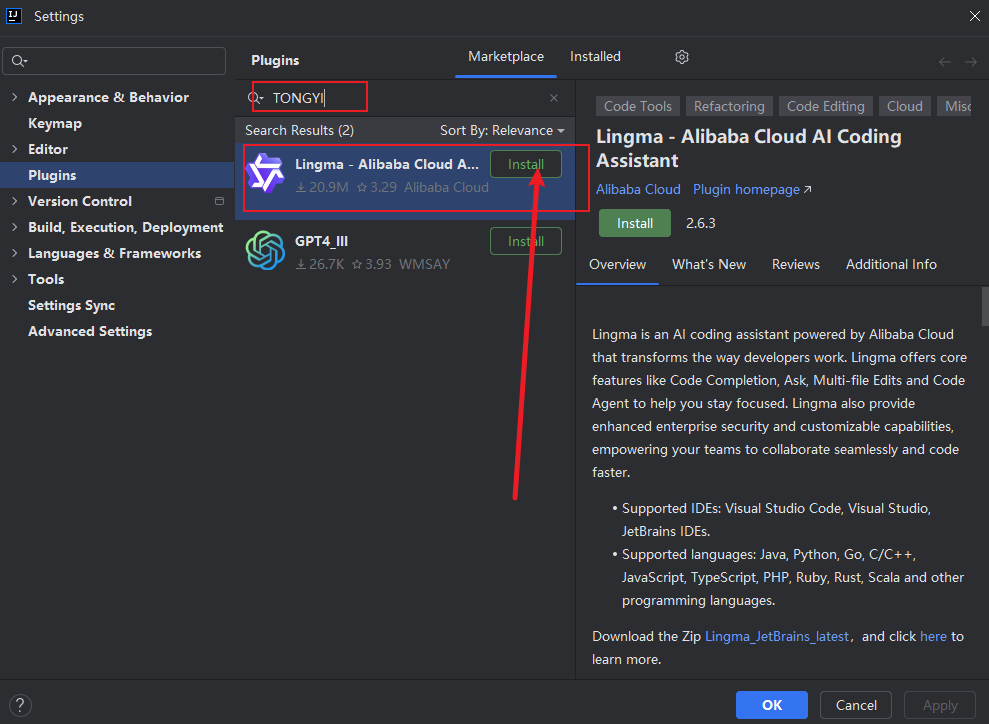Click the Refactoring tag
The image size is (989, 724).
[729, 106]
